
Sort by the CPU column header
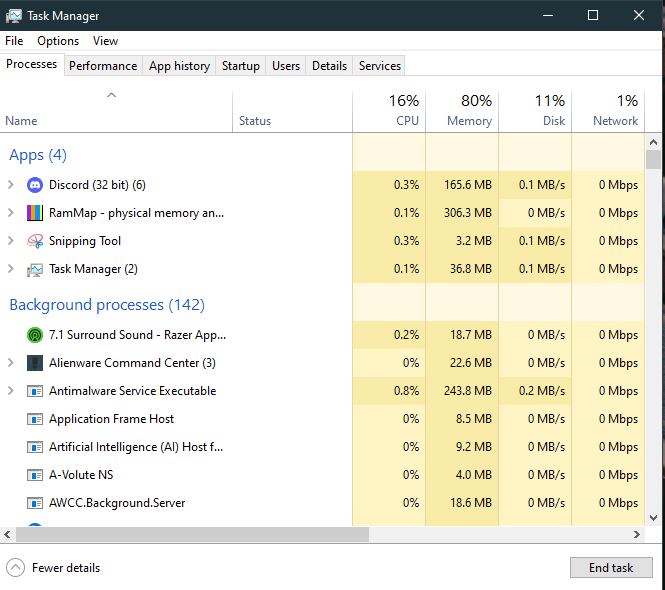(x=389, y=111)
